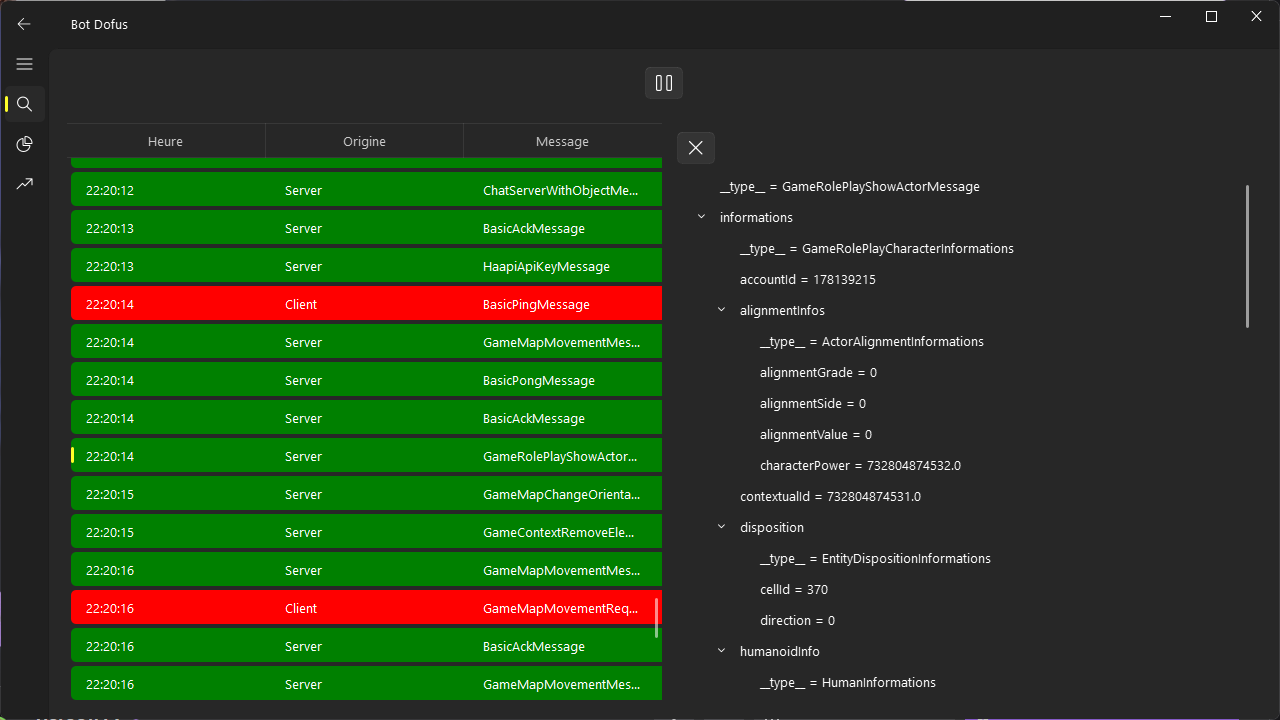Click the alignmentGrade = 0 line
Screen dimensions: 1280x720
click(x=818, y=372)
